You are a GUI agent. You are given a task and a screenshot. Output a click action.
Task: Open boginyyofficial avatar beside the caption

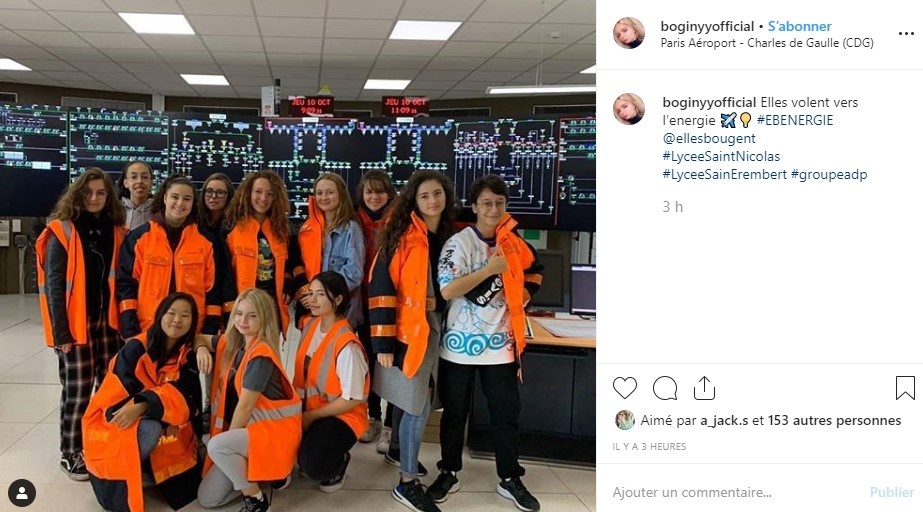coord(629,109)
